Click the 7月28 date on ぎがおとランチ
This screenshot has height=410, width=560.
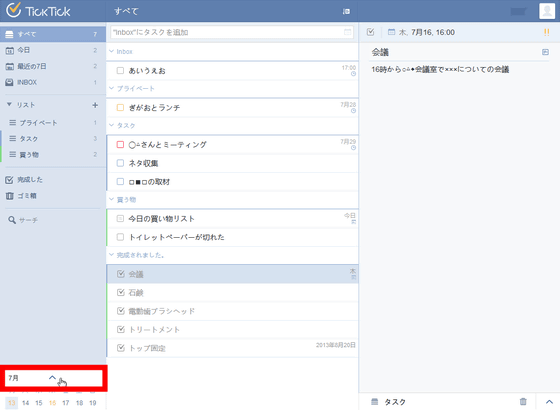tap(348, 104)
